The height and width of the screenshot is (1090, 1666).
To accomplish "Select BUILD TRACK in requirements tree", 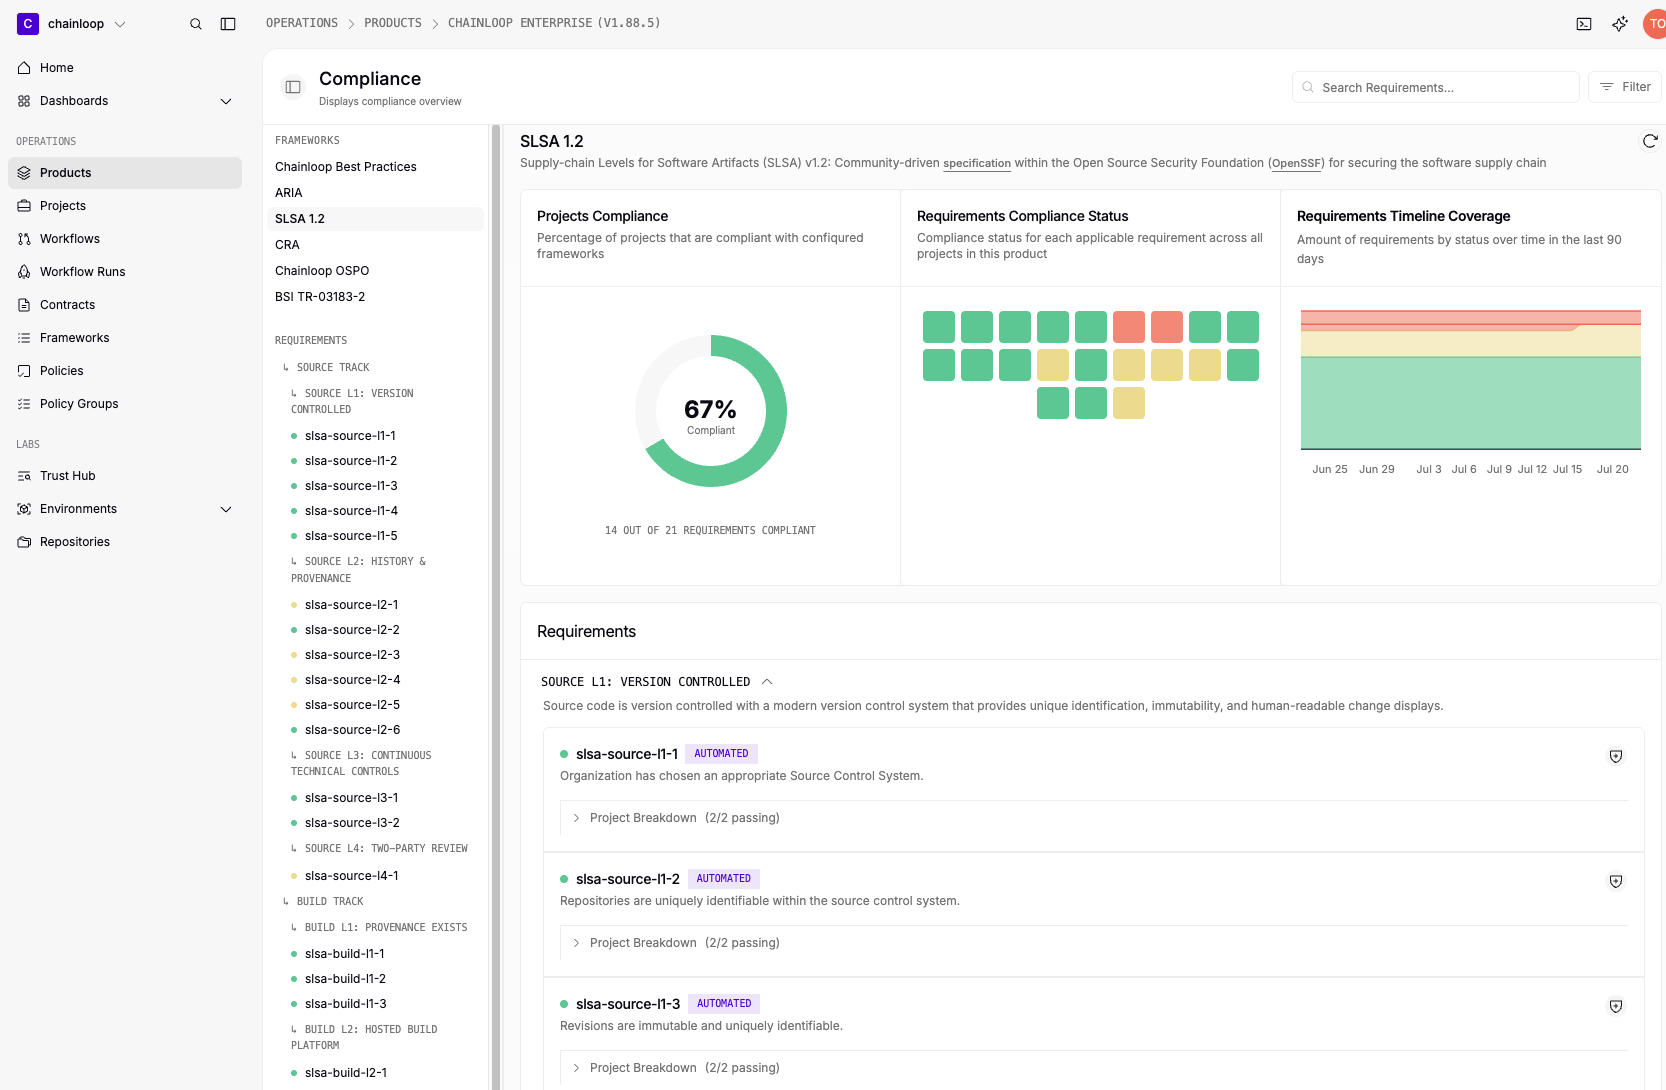I will (330, 902).
